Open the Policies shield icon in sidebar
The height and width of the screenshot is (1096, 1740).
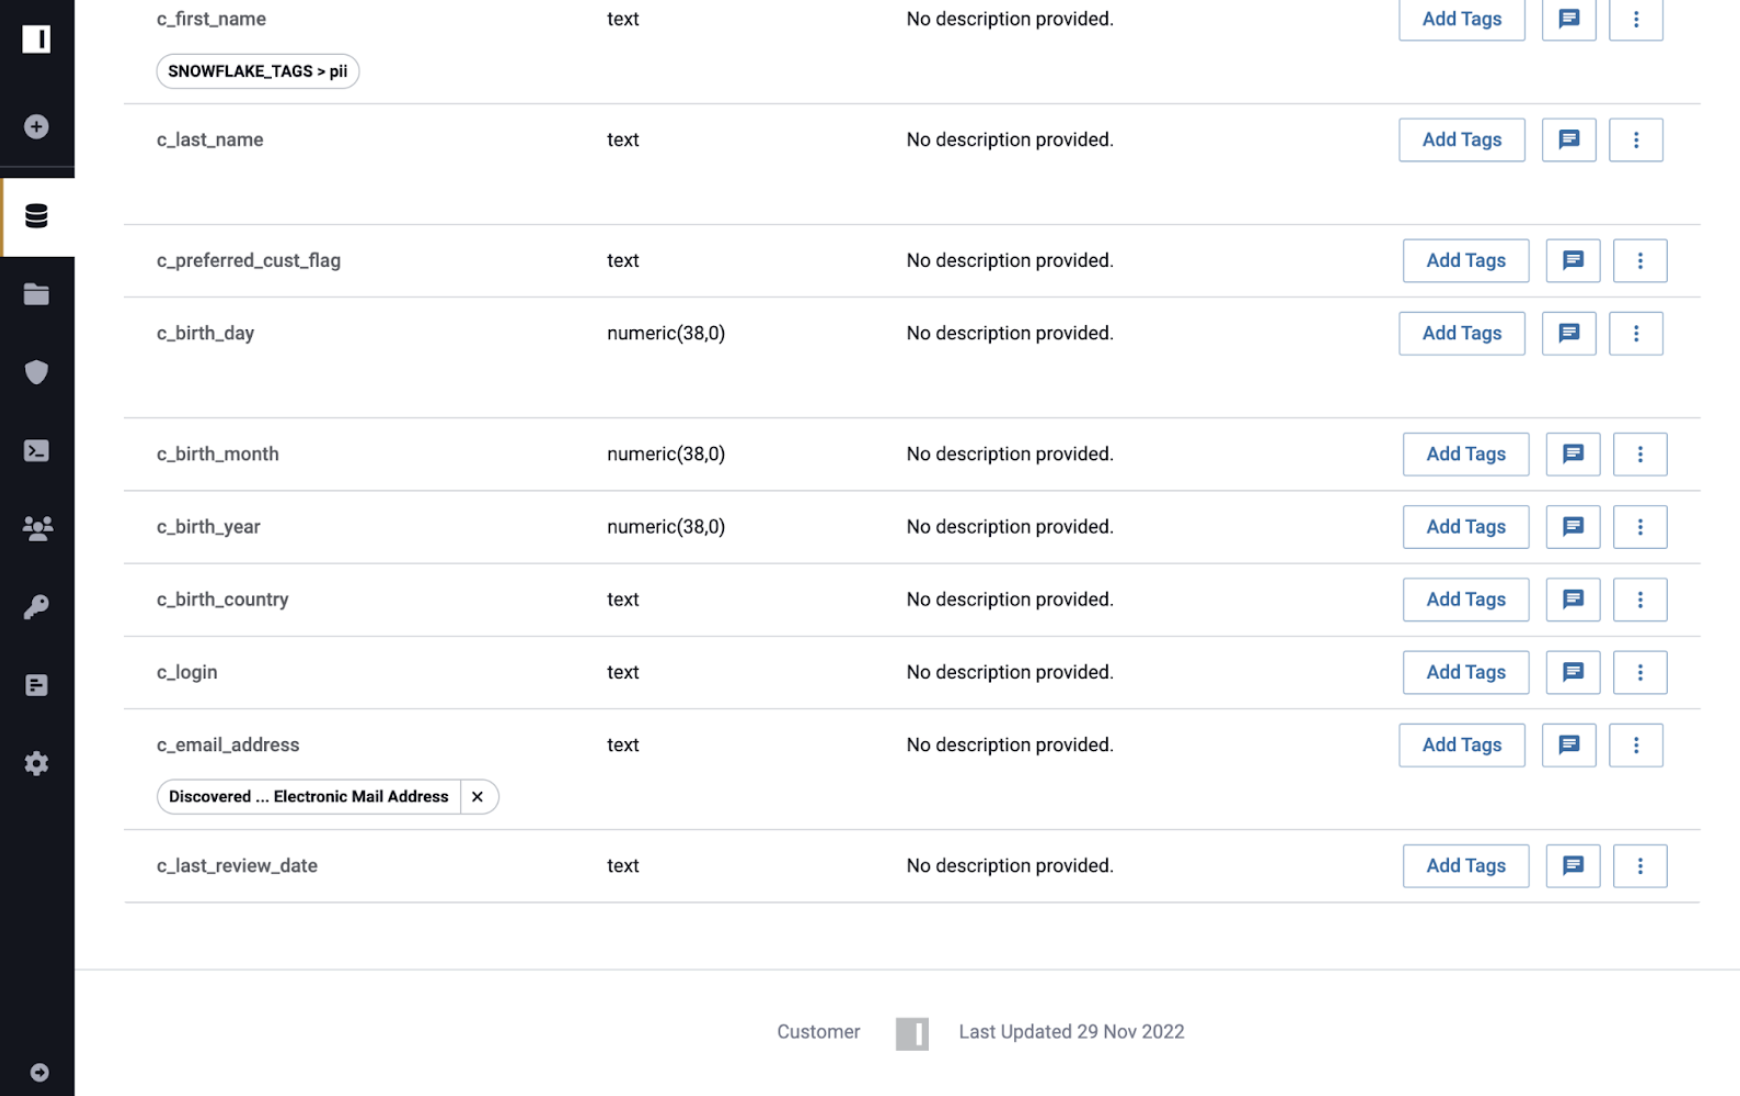pyautogui.click(x=37, y=372)
